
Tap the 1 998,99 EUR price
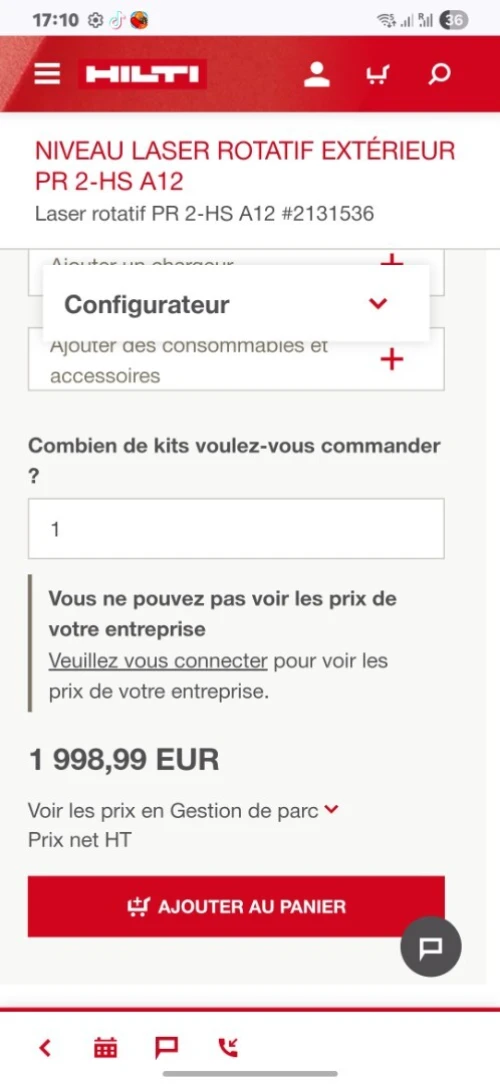[x=124, y=760]
